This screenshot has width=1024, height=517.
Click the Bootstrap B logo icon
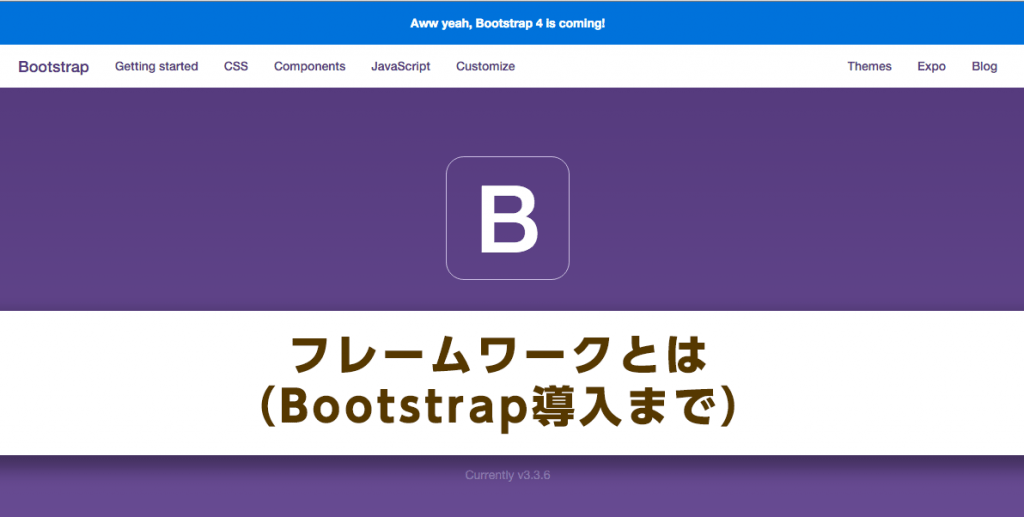click(x=507, y=218)
